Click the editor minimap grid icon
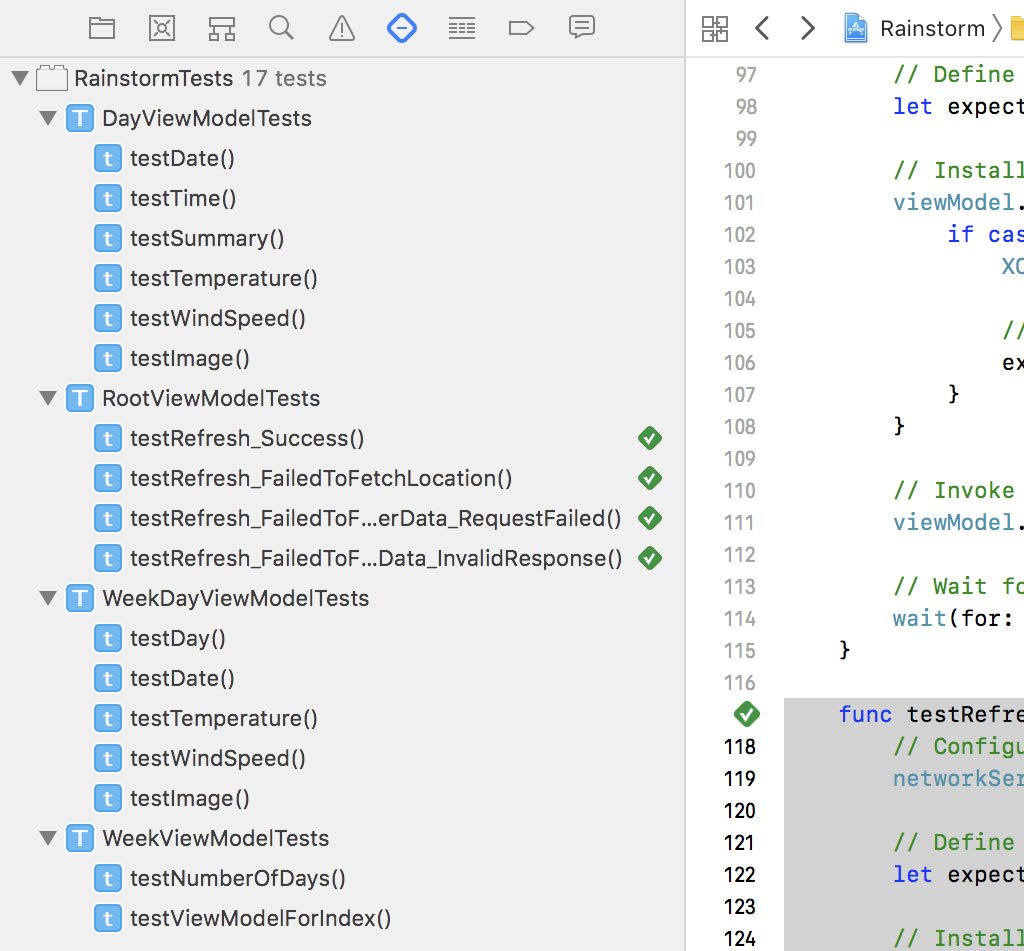This screenshot has width=1024, height=951. point(715,28)
